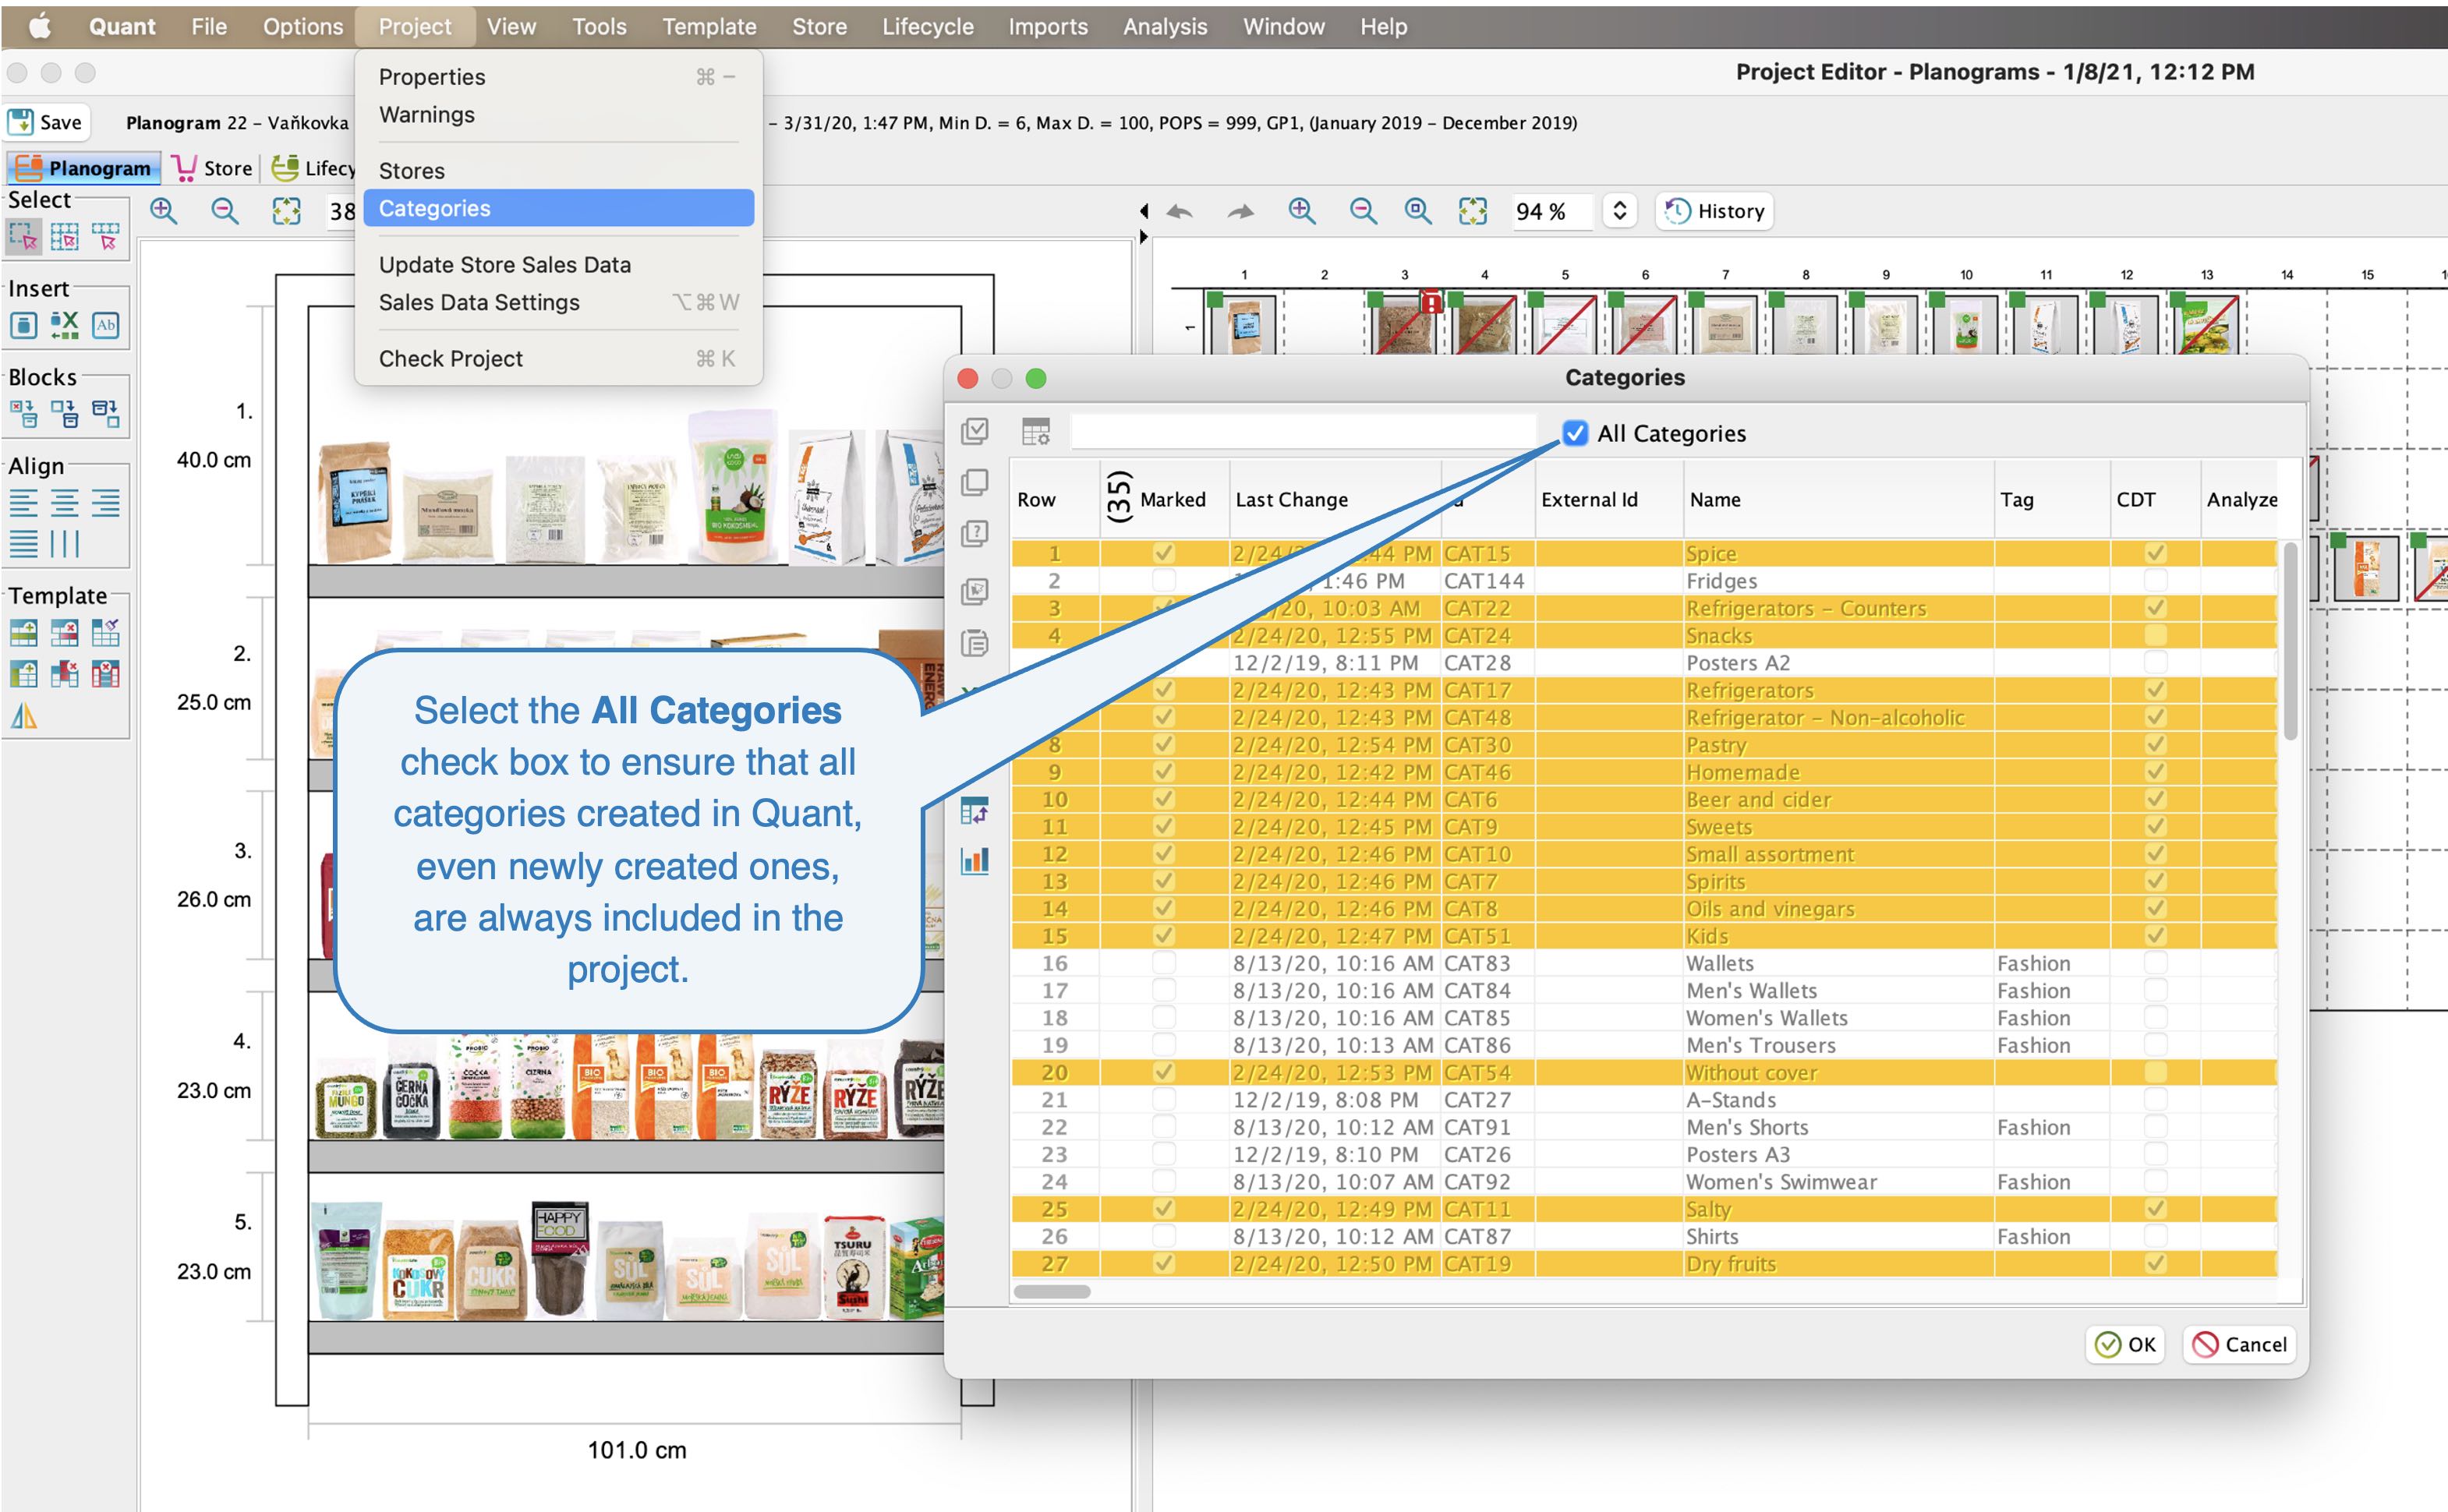
Task: Toggle CDT checkbox for Posters A2 row
Action: (x=2155, y=662)
